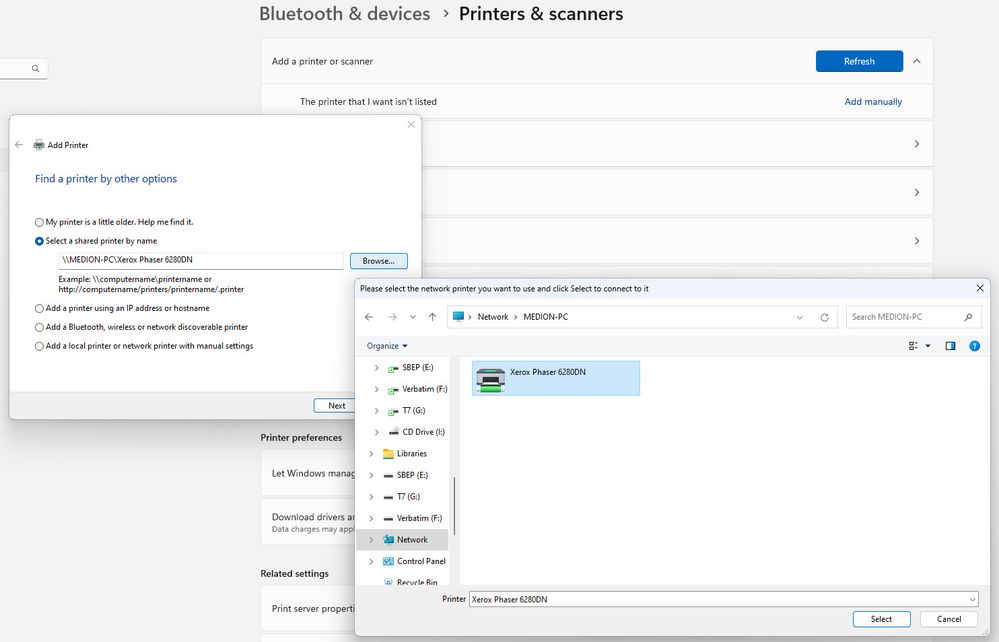Click the 'Add manually' link
Screen dimensions: 999x642
coord(872,102)
